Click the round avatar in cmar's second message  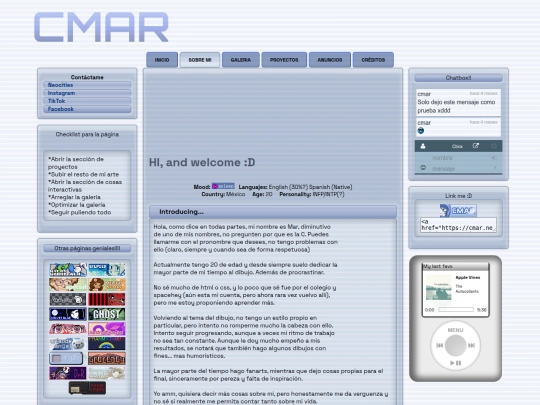[x=421, y=131]
